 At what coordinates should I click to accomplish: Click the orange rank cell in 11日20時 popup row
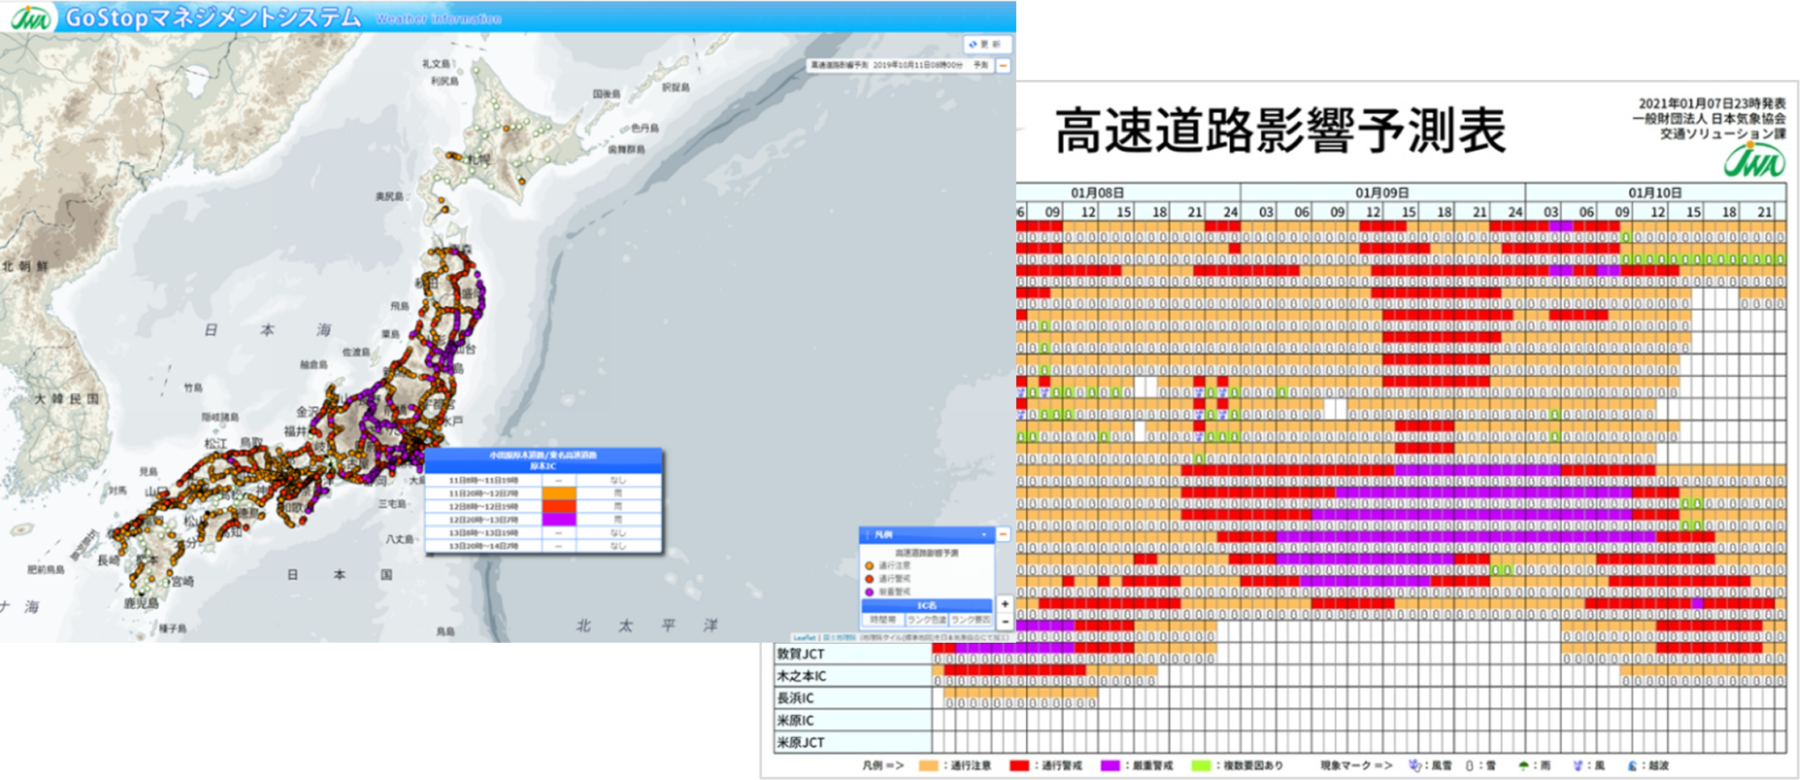(559, 494)
